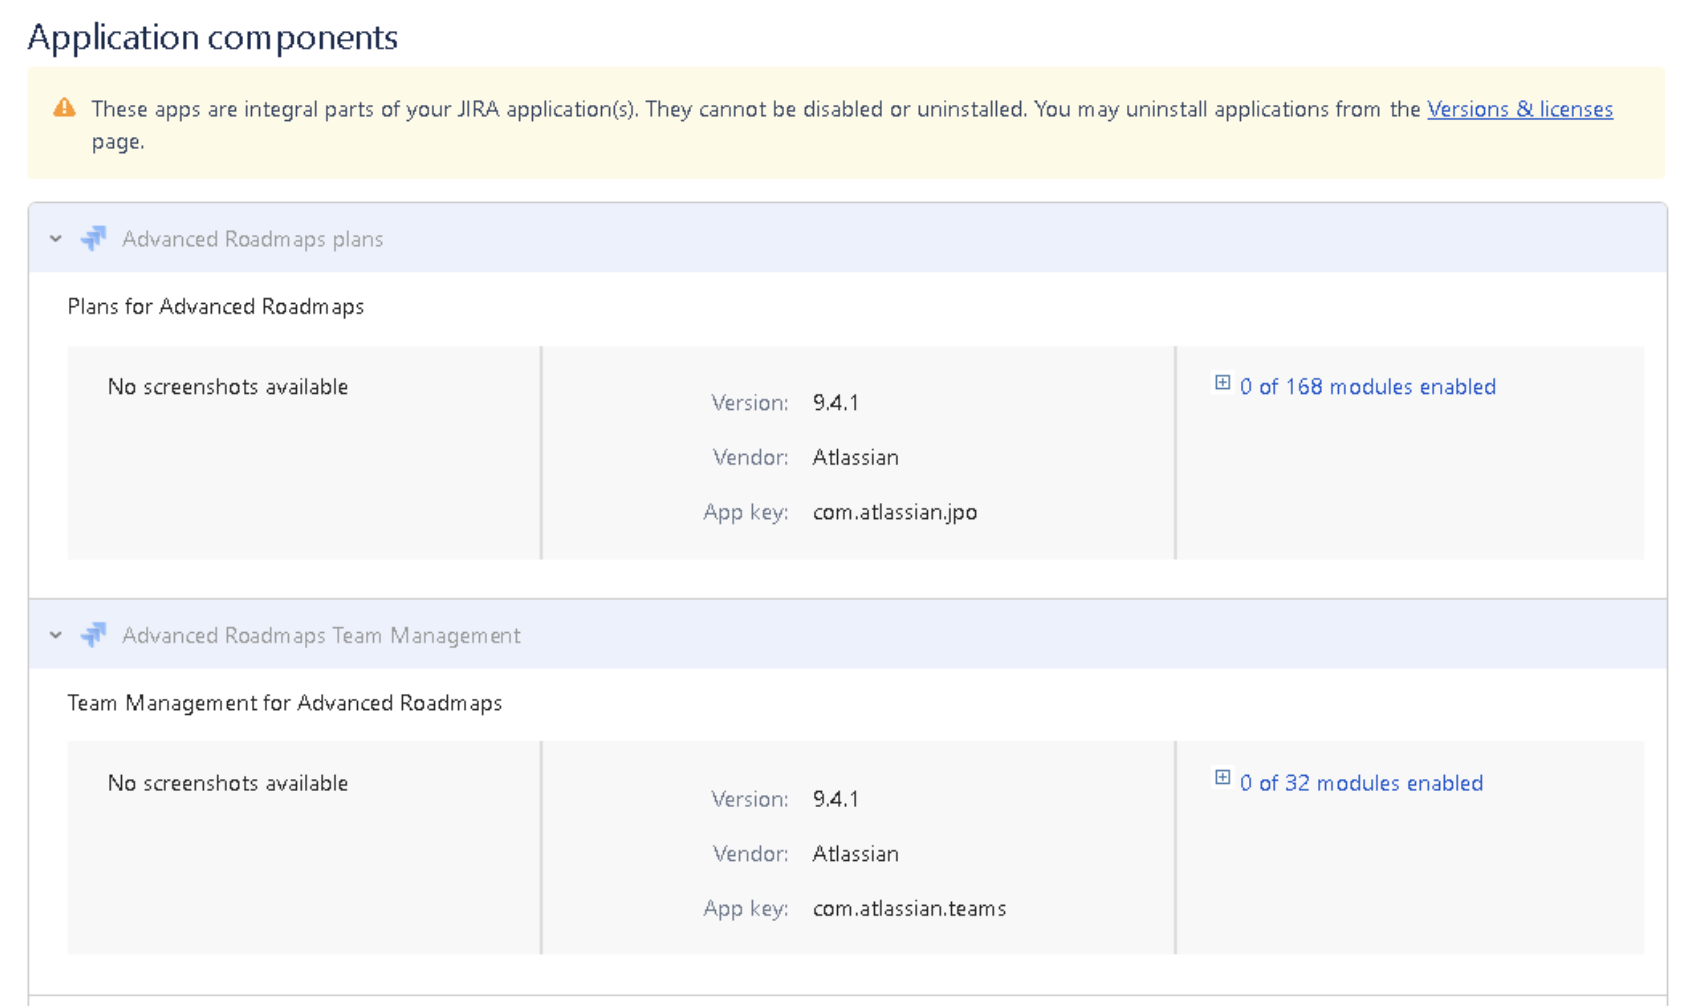Click No screenshots available in Team Management section
Viewport: 1694px width, 1006px height.
[x=228, y=783]
